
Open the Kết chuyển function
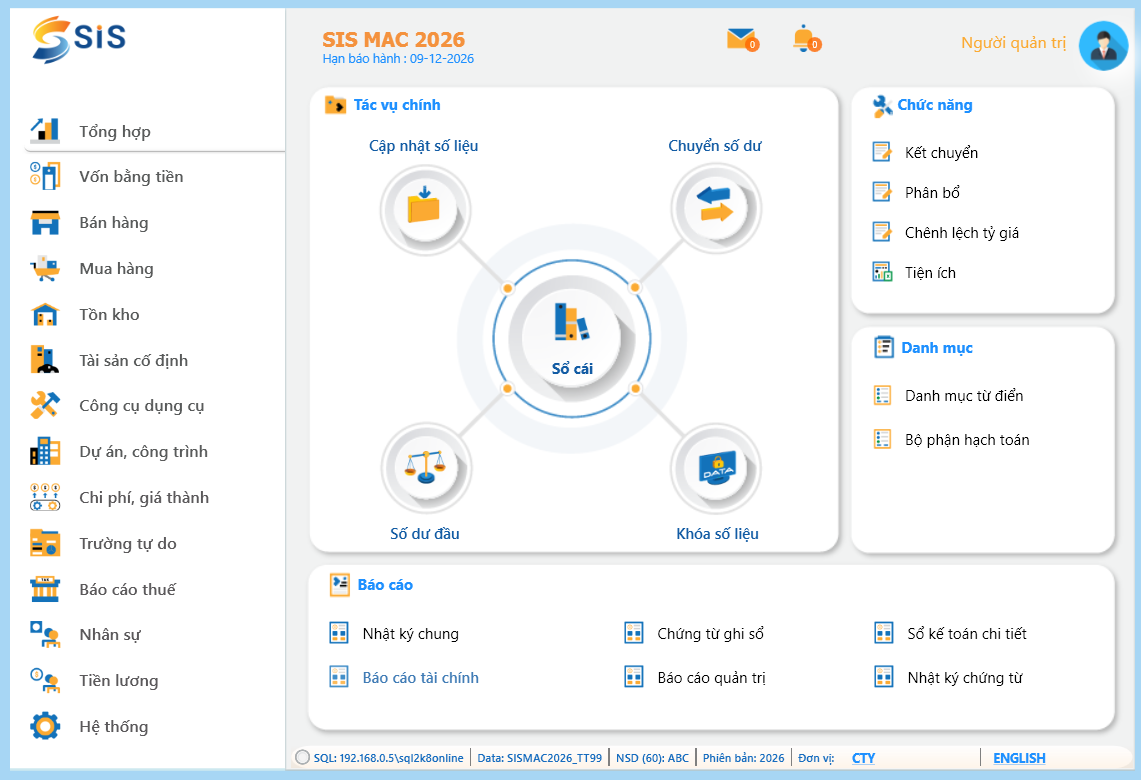940,153
